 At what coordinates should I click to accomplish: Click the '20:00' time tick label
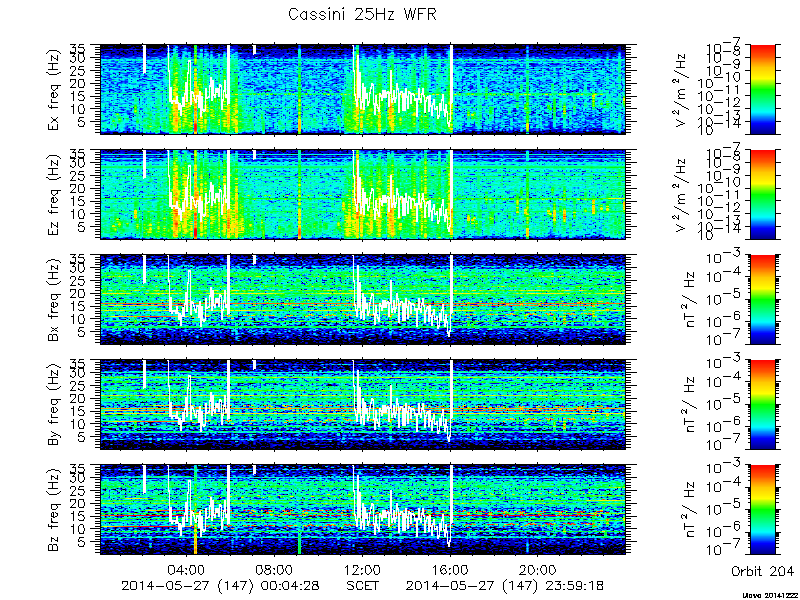click(x=538, y=569)
